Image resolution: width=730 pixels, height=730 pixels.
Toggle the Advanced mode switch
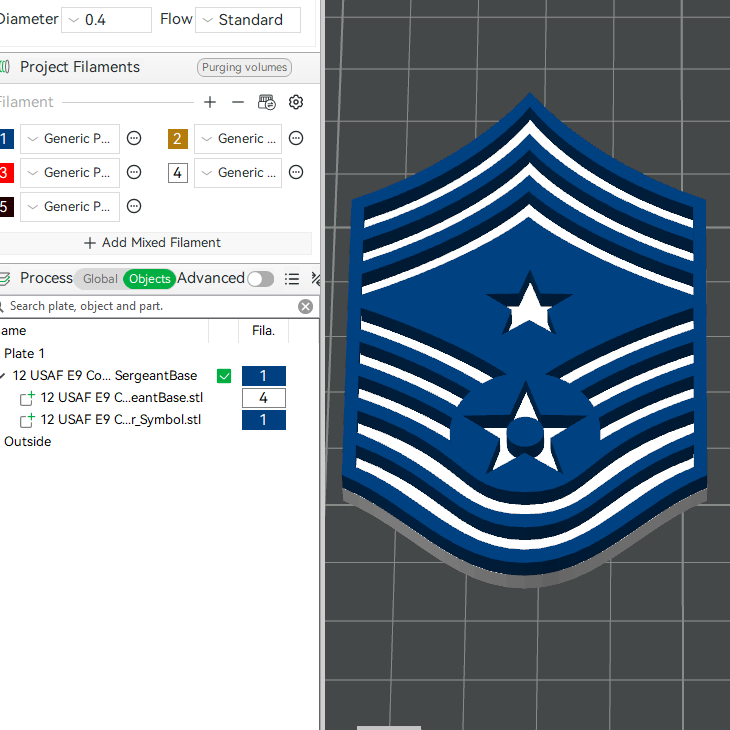(x=260, y=279)
